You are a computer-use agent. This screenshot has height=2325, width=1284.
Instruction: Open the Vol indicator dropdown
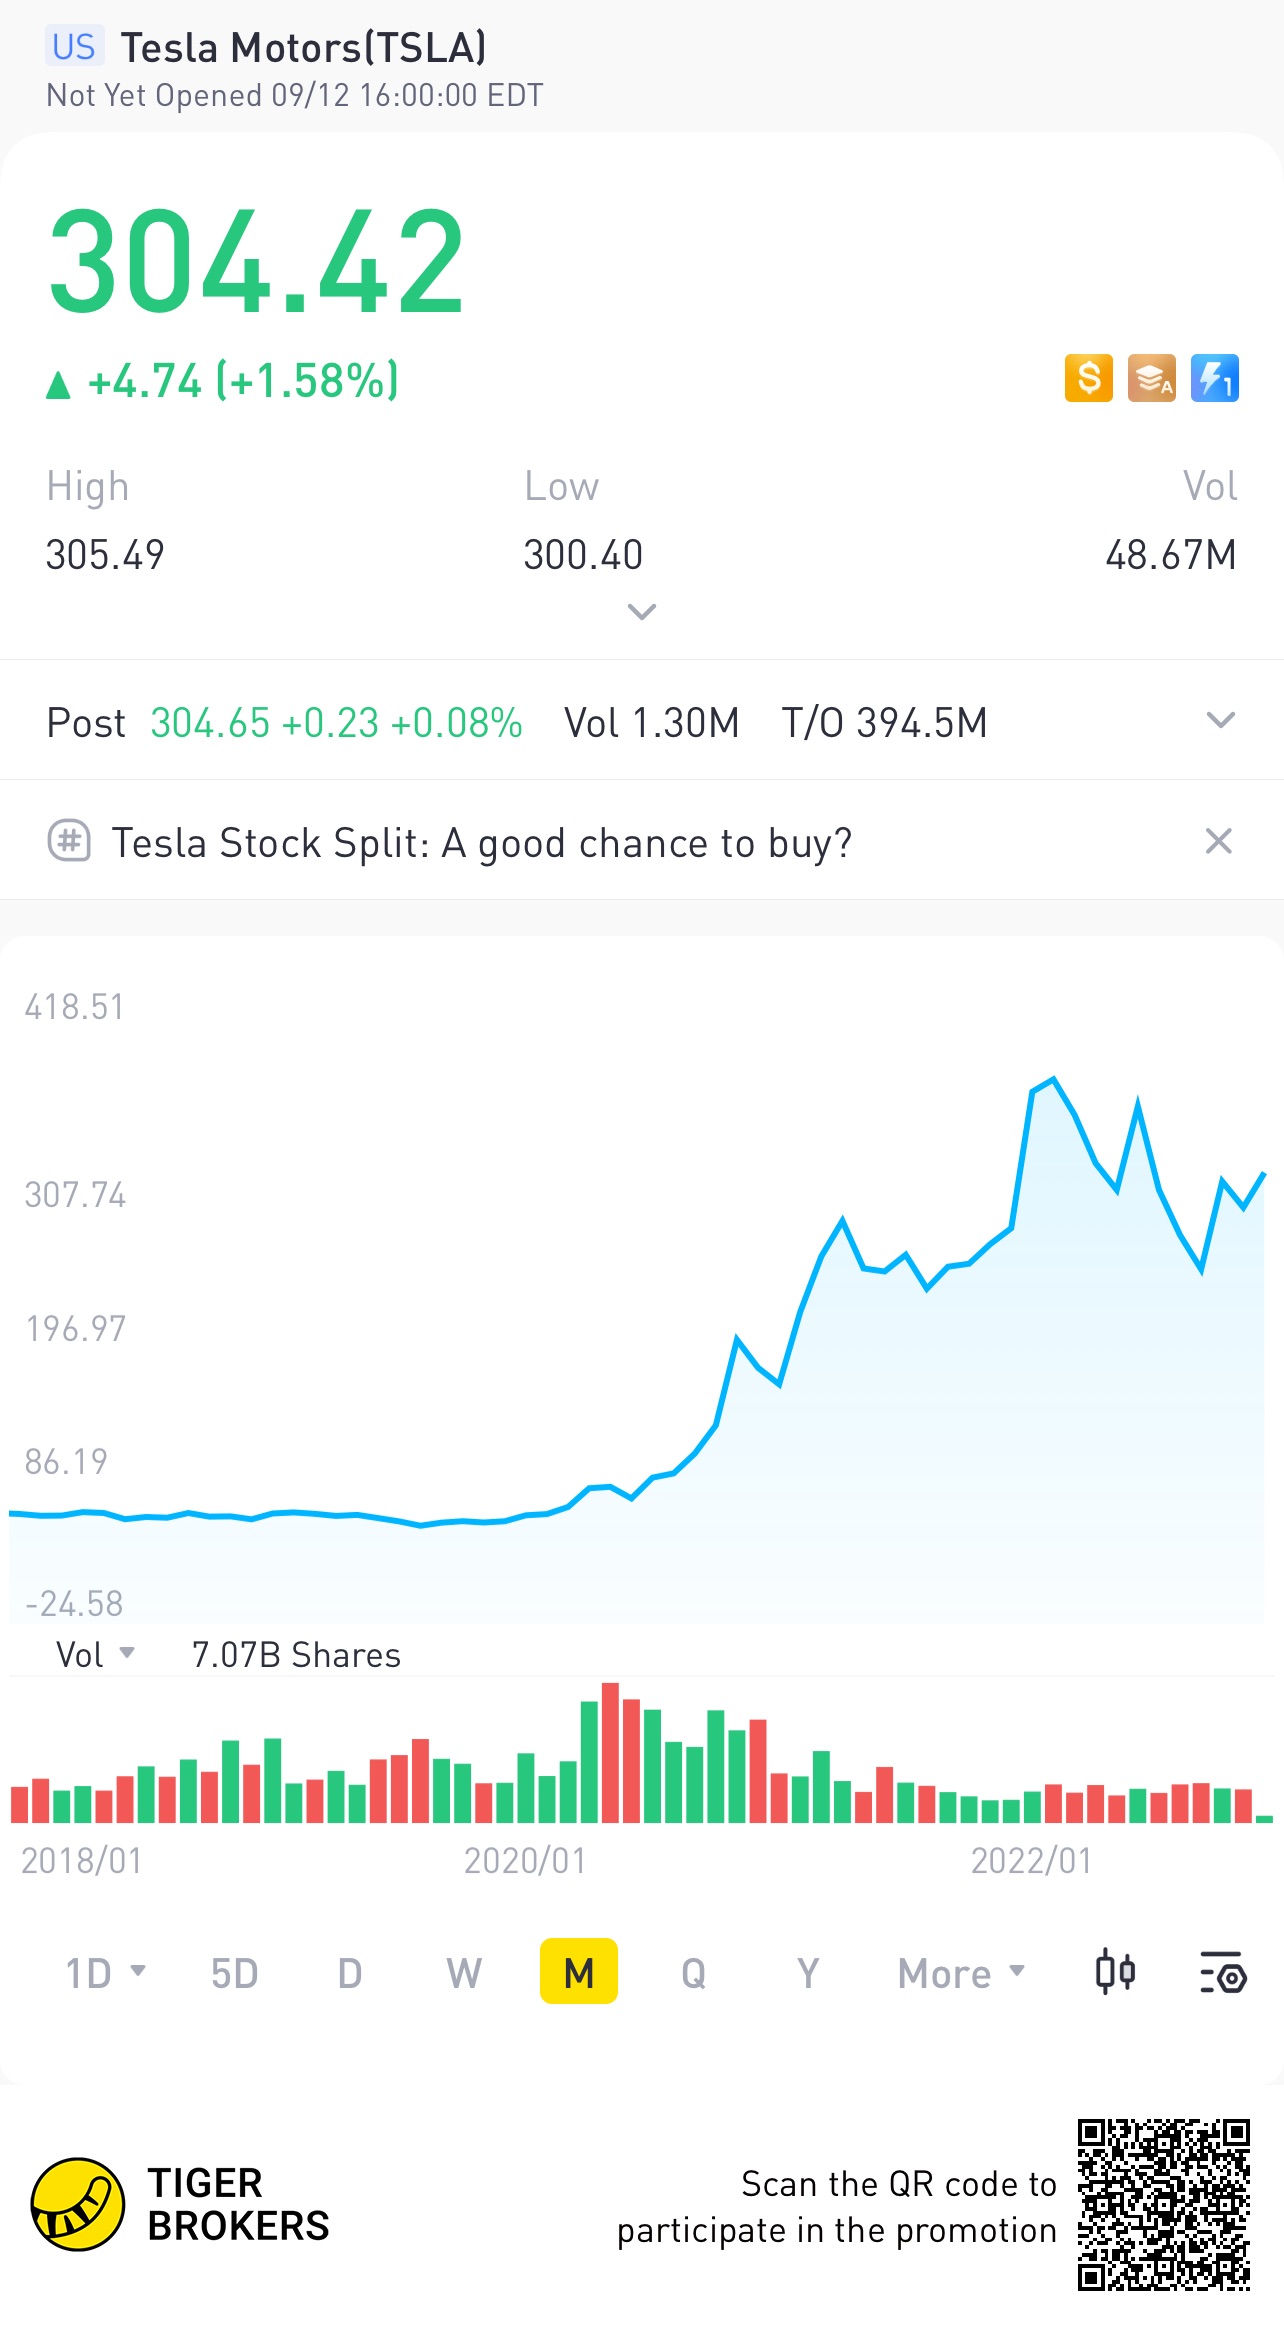(x=94, y=1655)
